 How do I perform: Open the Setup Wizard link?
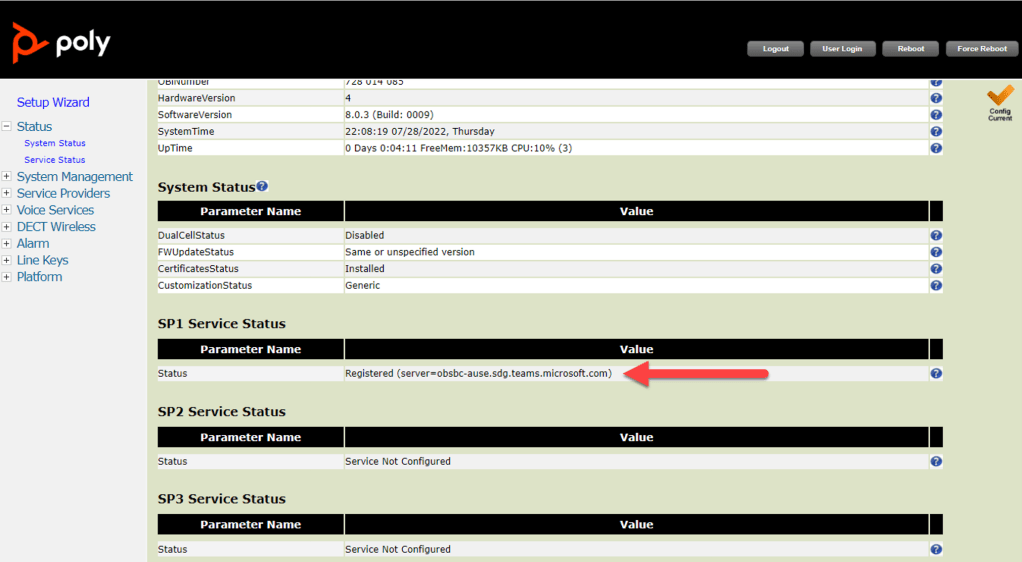tap(53, 102)
